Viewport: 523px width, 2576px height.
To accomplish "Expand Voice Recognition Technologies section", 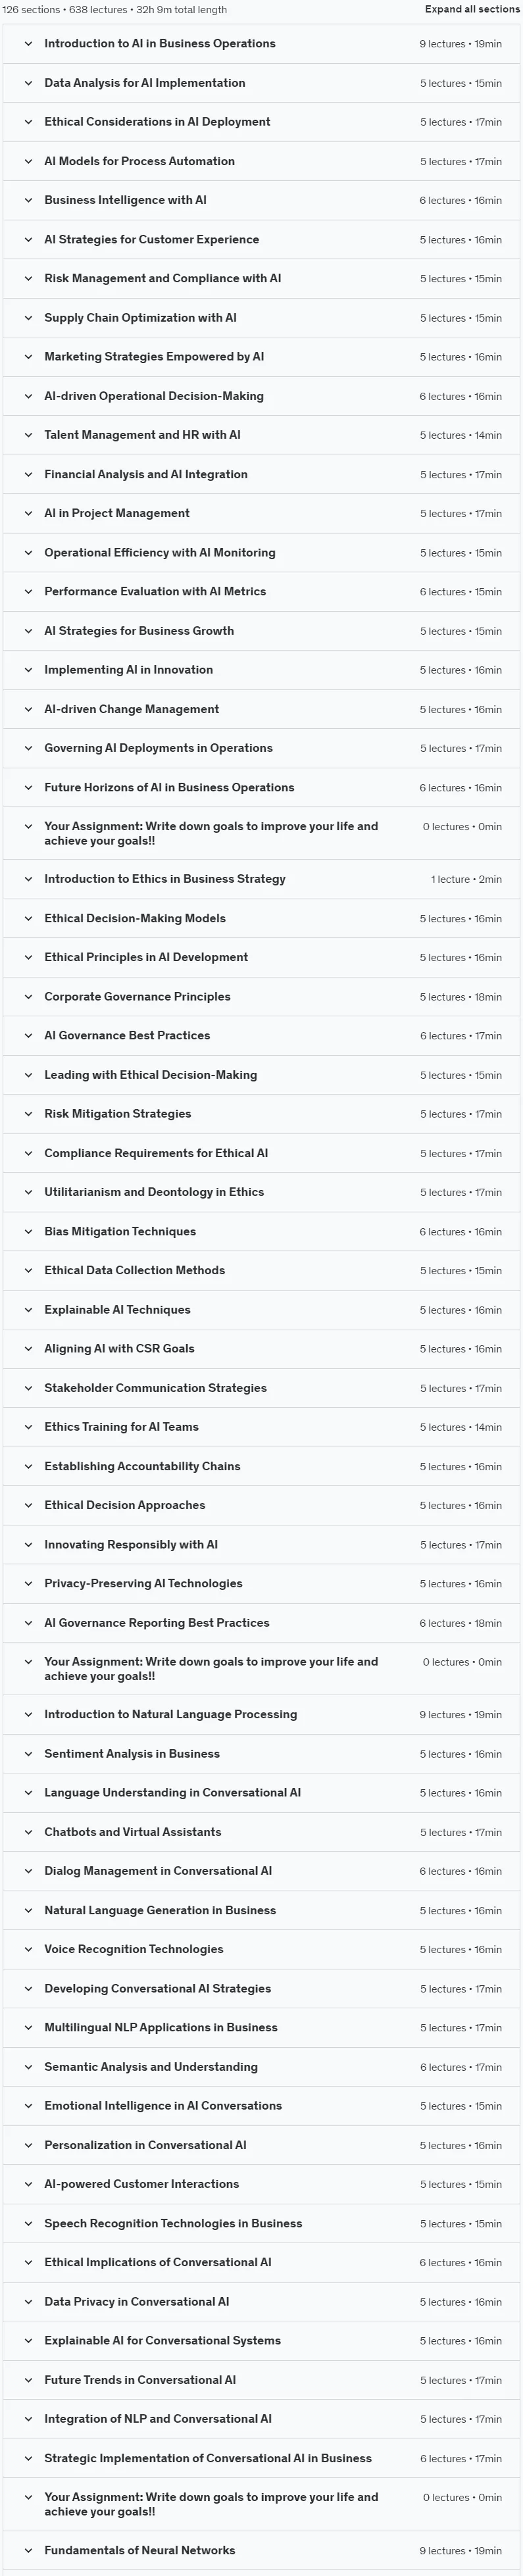I will pos(261,1950).
